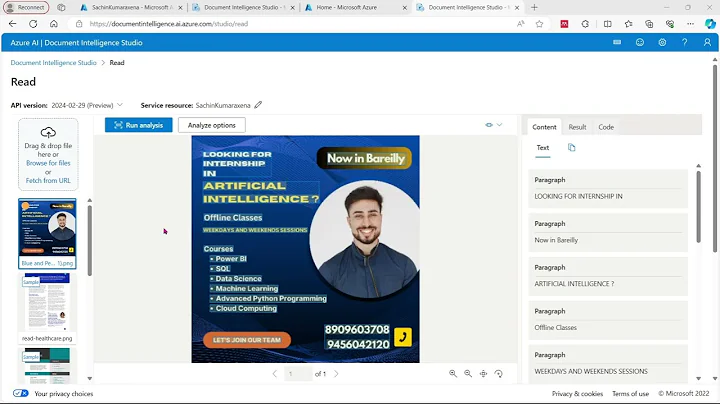720x404 pixels.
Task: Click the read aloud icon in address bar
Action: [x=520, y=24]
